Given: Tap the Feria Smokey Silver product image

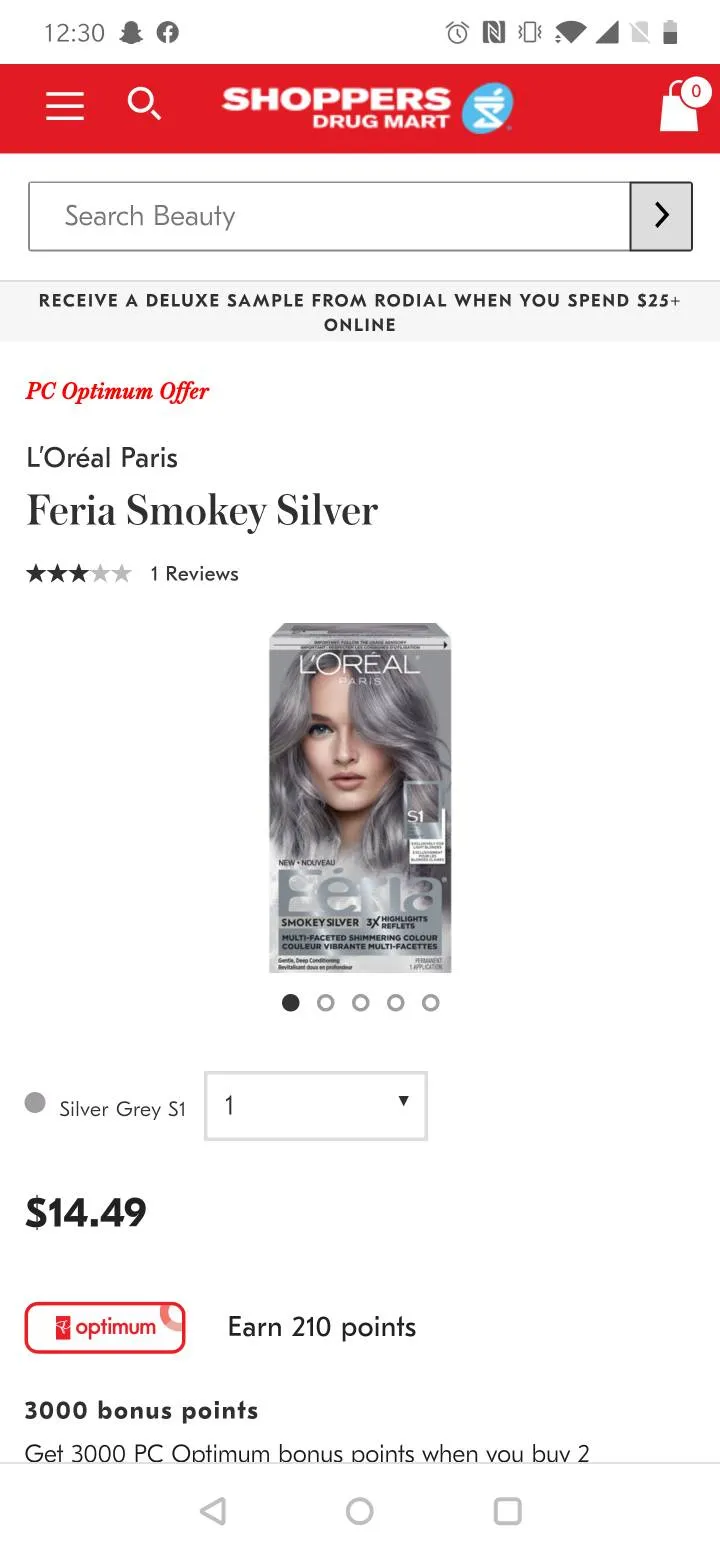Looking at the screenshot, I should 360,798.
